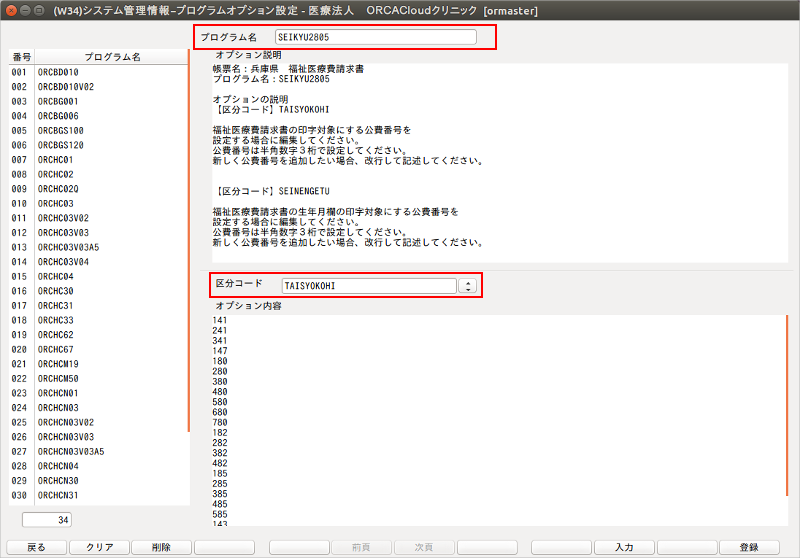Click the 番号 column header
Viewport: 800px width, 558px height.
21,57
